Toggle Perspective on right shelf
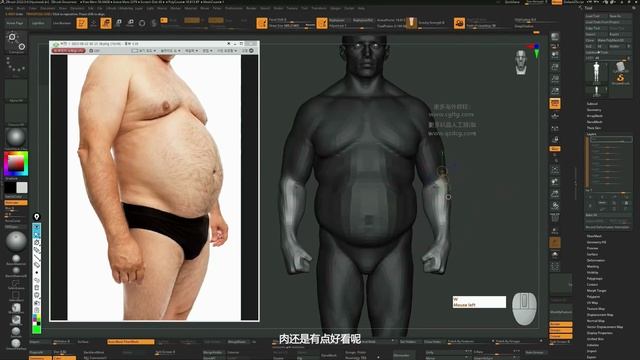 [555, 103]
